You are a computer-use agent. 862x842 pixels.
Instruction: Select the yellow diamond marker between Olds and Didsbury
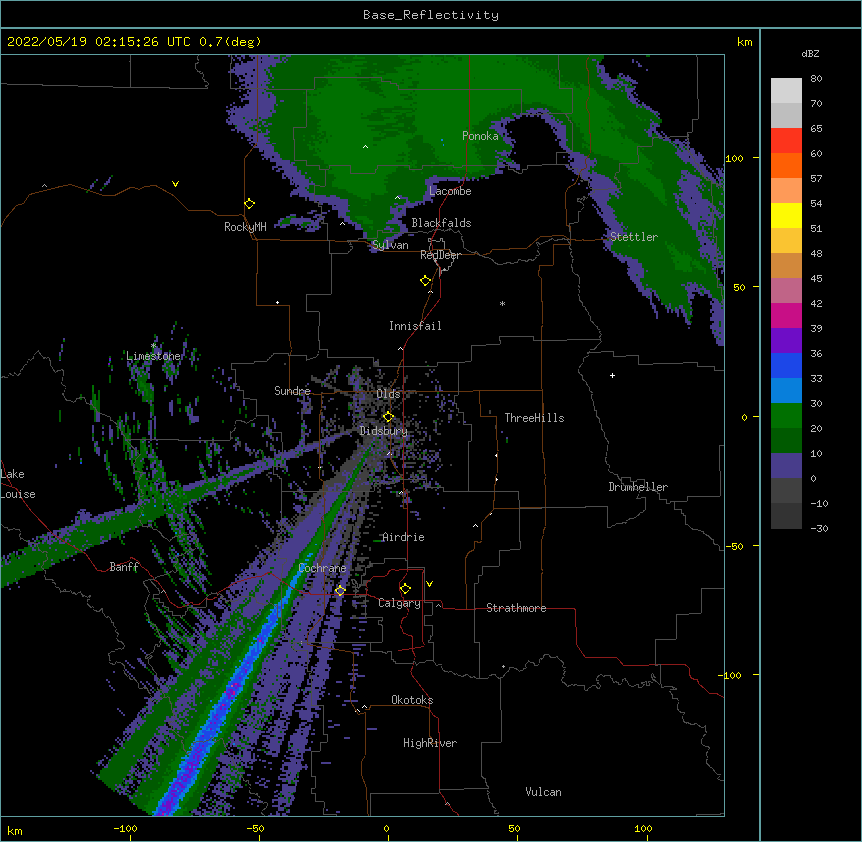coord(388,417)
